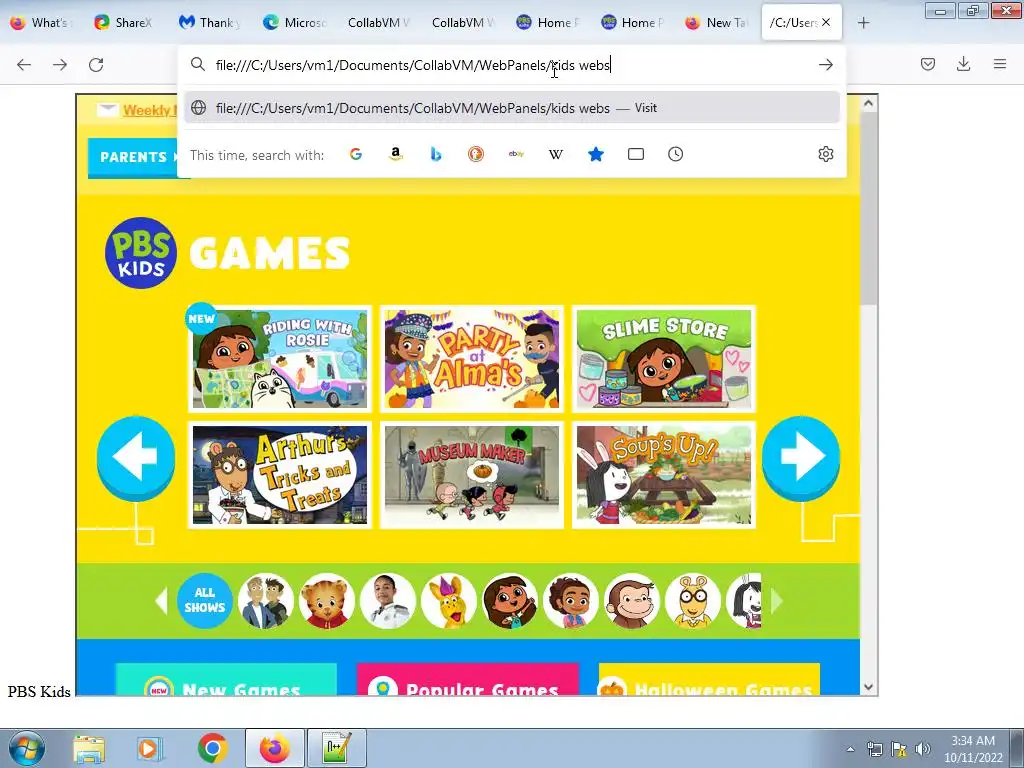The width and height of the screenshot is (1024, 768).
Task: Search this time with eBay icon
Action: pos(516,154)
